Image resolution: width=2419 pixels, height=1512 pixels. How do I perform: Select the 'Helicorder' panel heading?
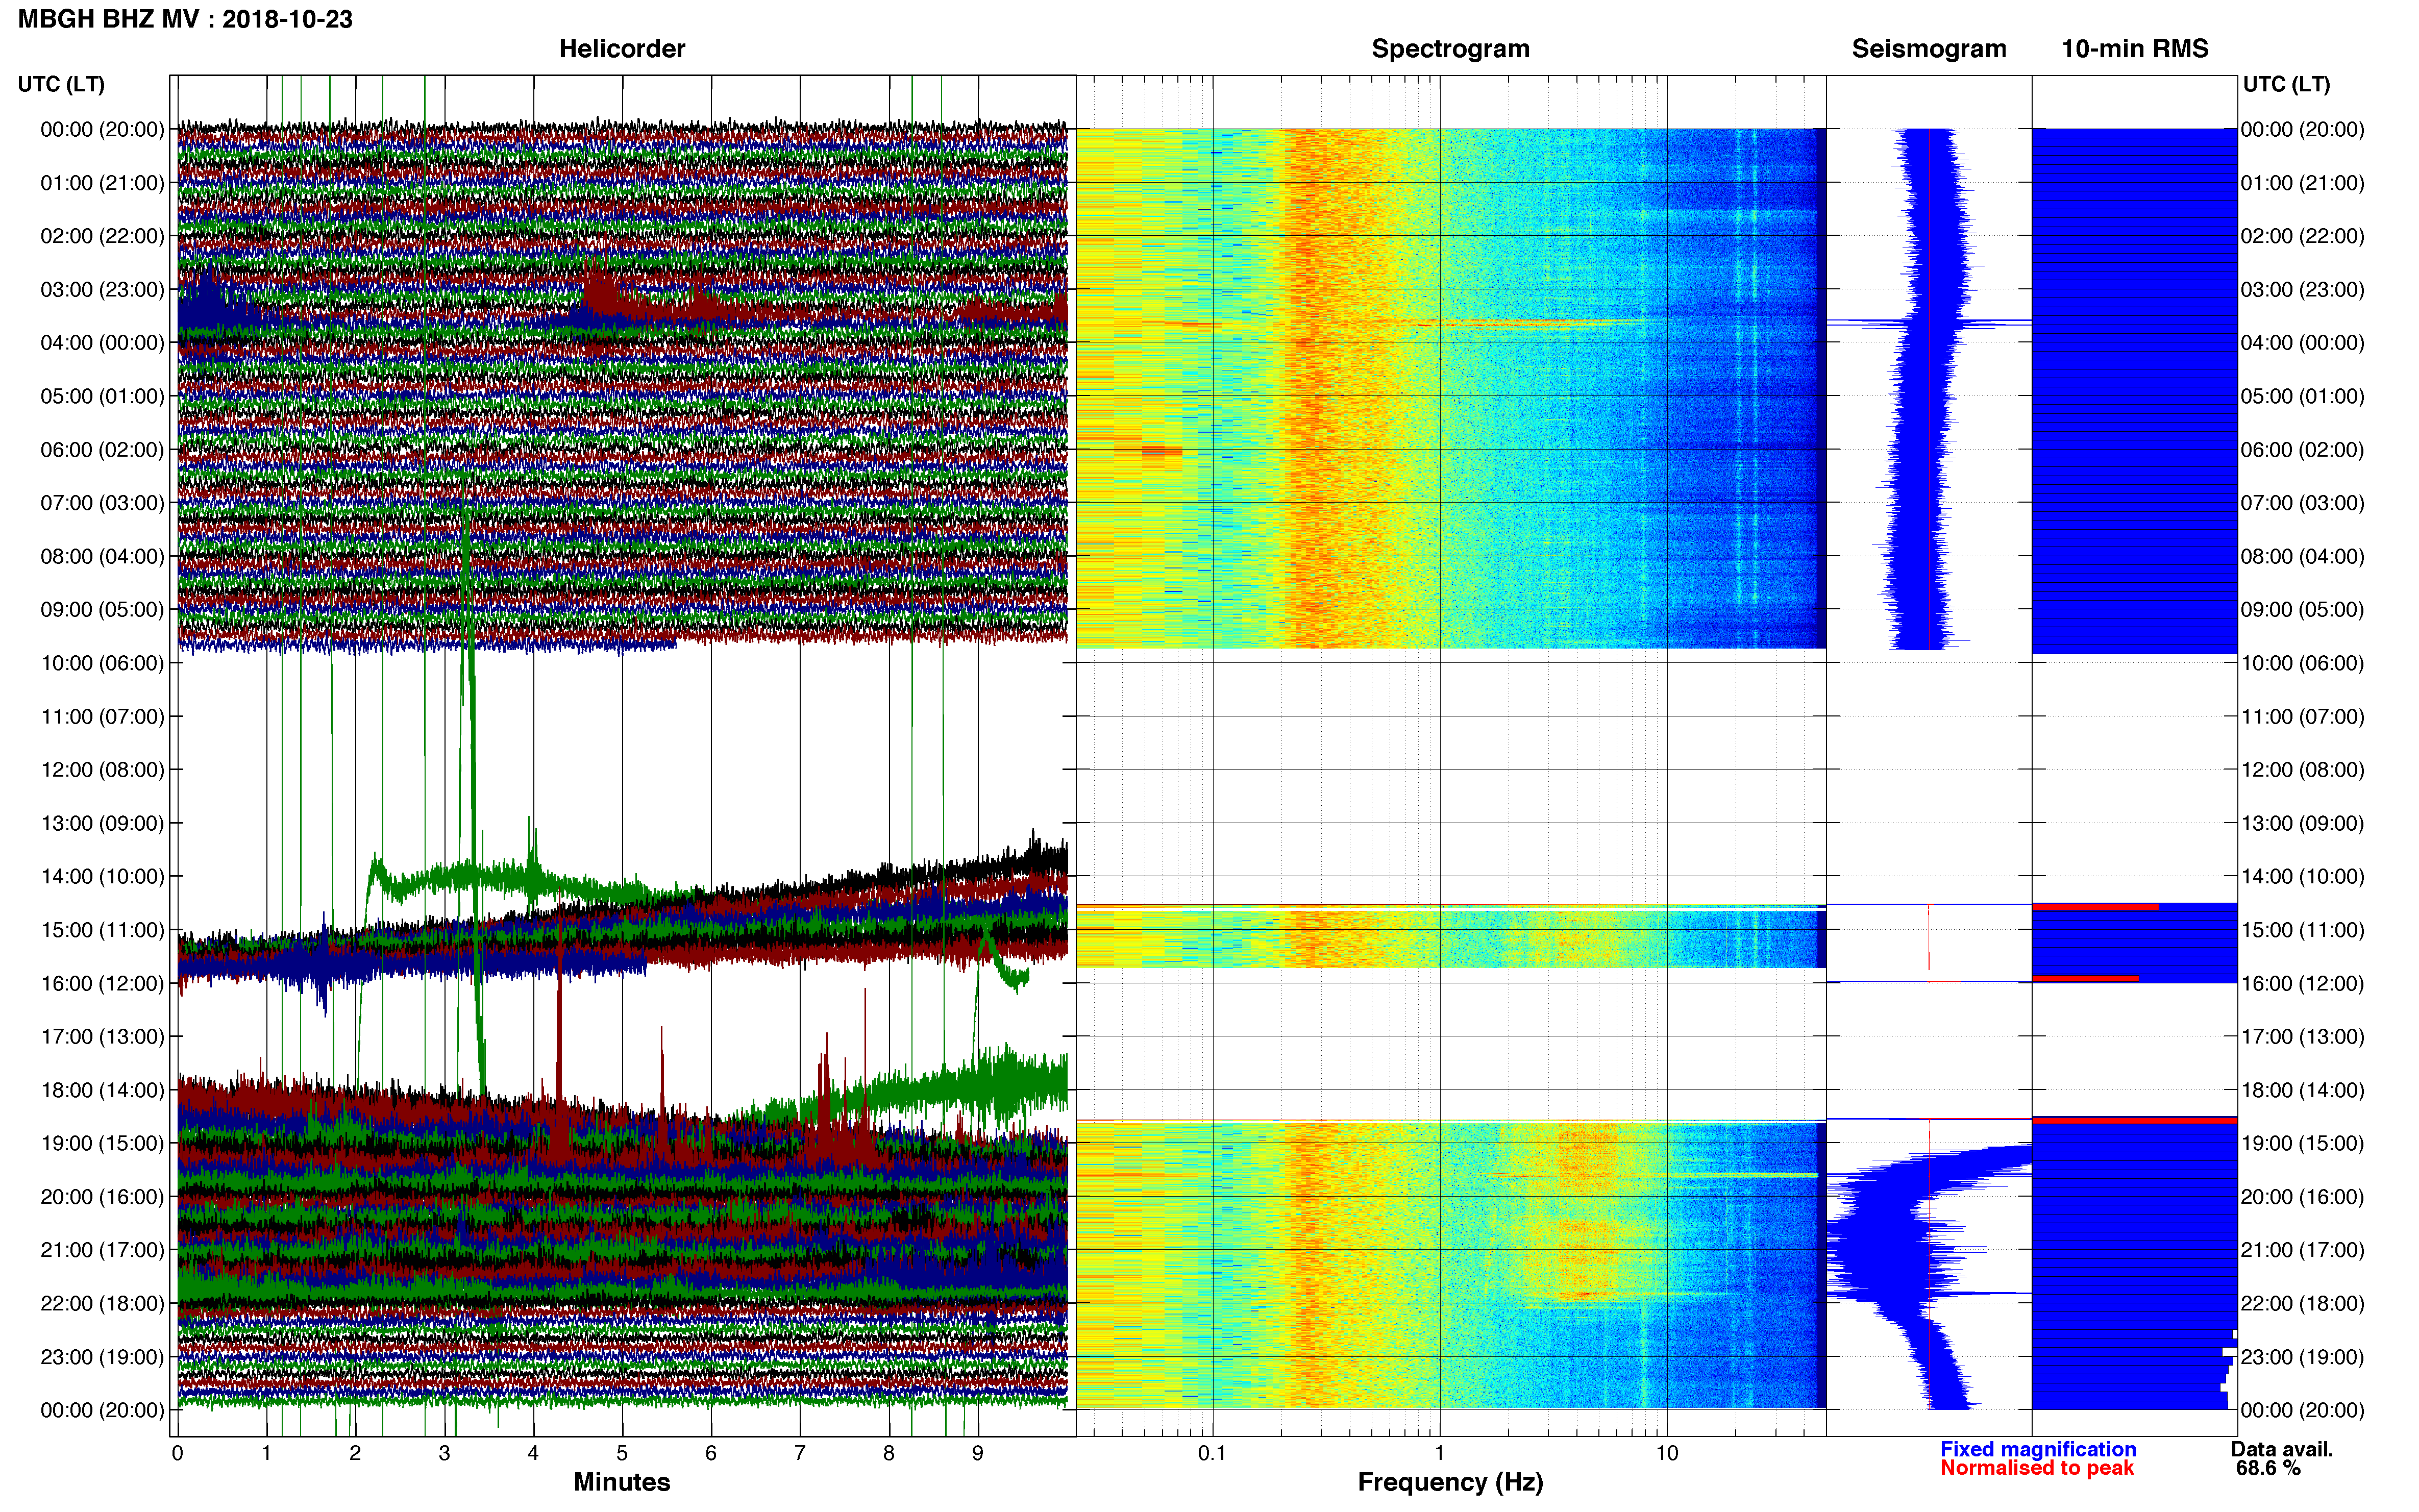click(621, 48)
